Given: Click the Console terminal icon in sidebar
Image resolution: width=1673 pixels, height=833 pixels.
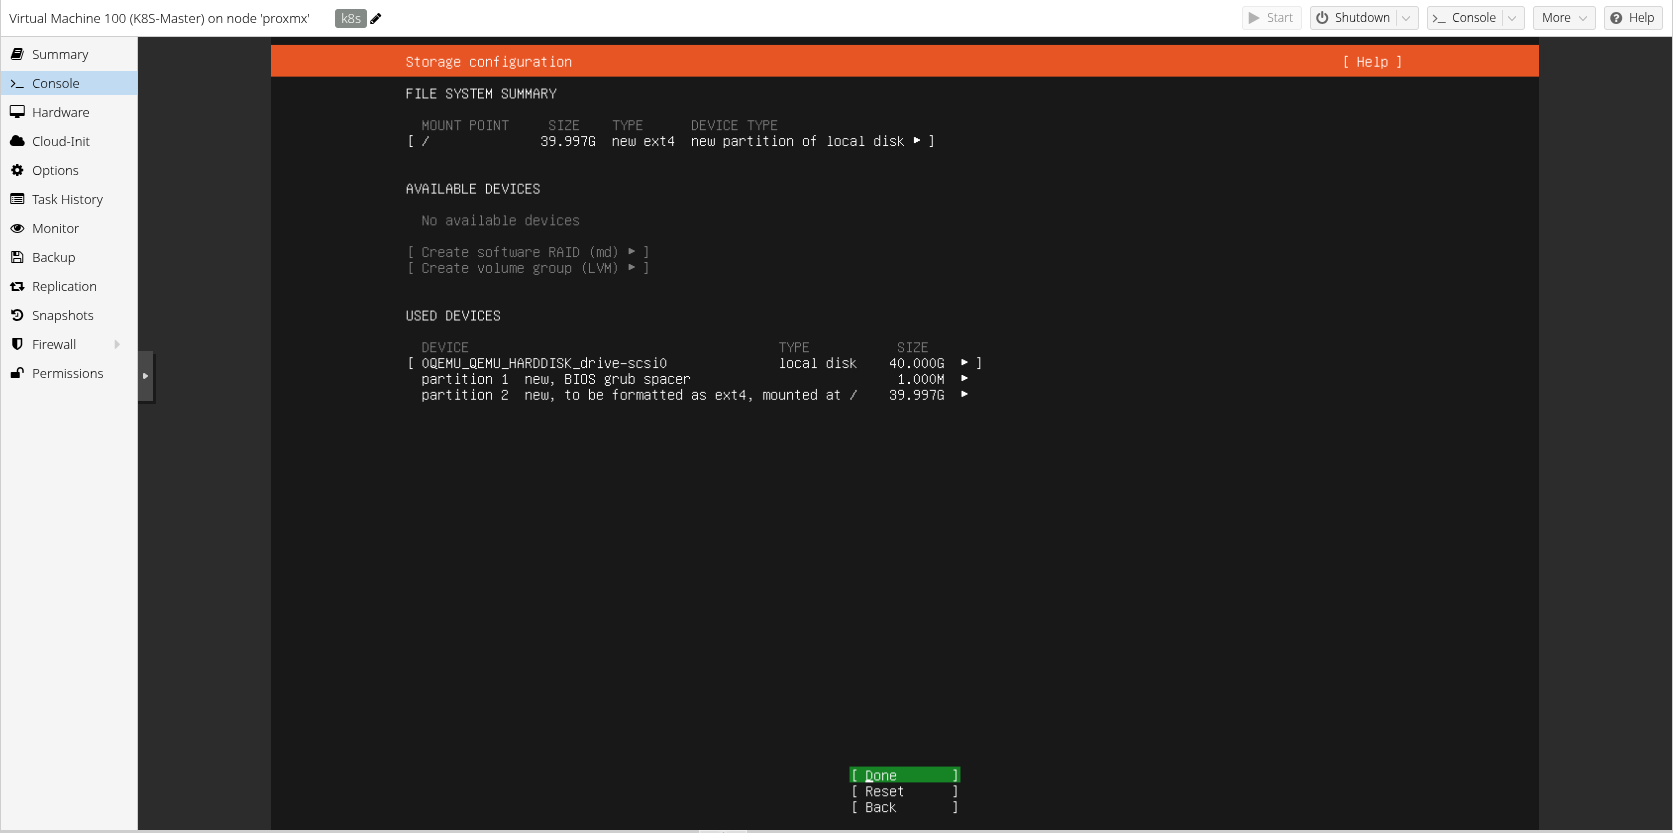Looking at the screenshot, I should click(x=17, y=83).
